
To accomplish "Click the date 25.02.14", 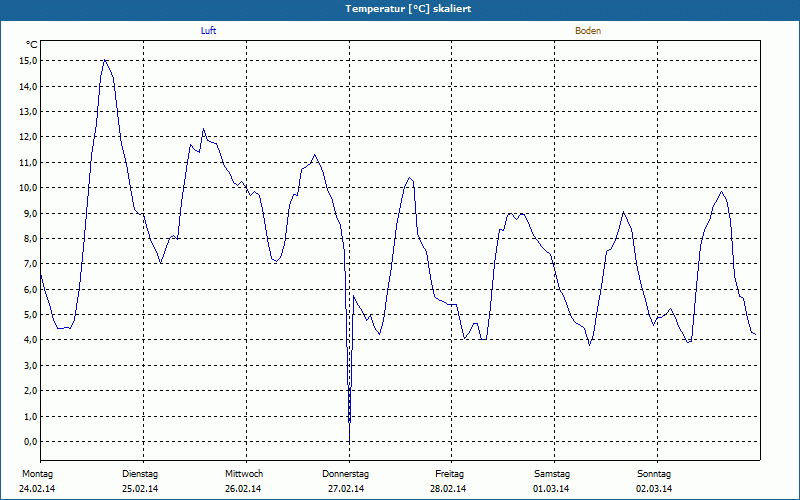I will [x=140, y=489].
